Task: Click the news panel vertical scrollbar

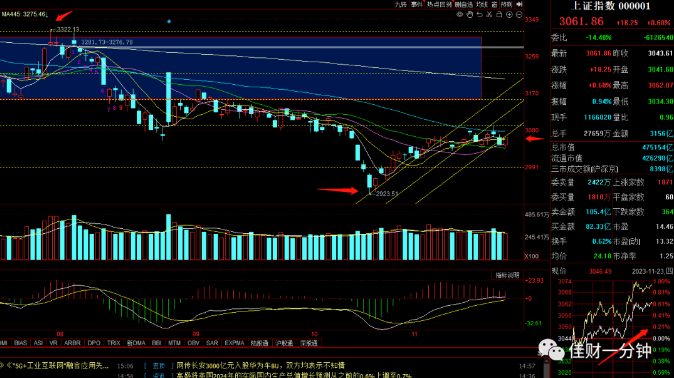Action: click(546, 369)
